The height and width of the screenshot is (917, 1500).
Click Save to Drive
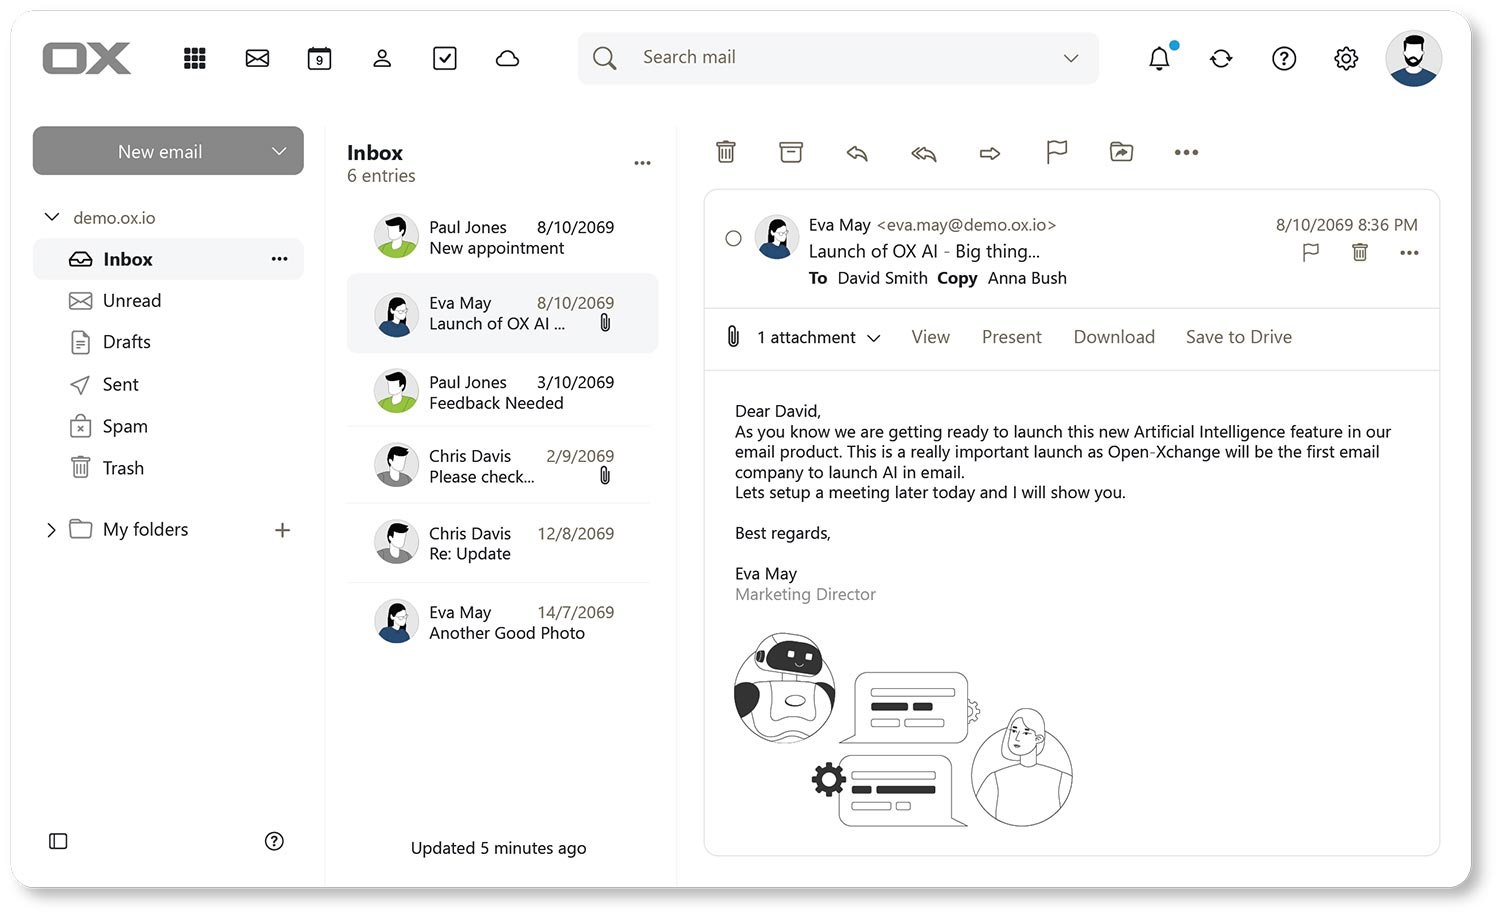point(1238,337)
